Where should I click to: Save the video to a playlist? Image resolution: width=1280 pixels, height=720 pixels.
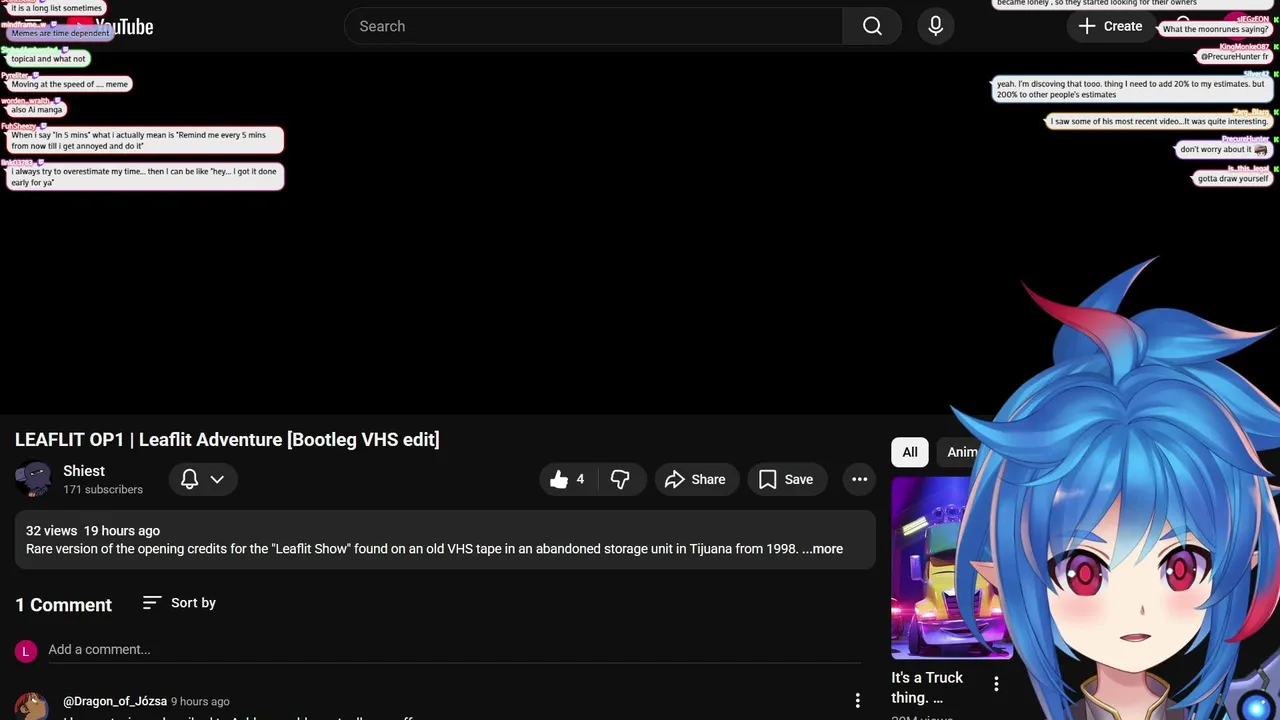pos(786,479)
